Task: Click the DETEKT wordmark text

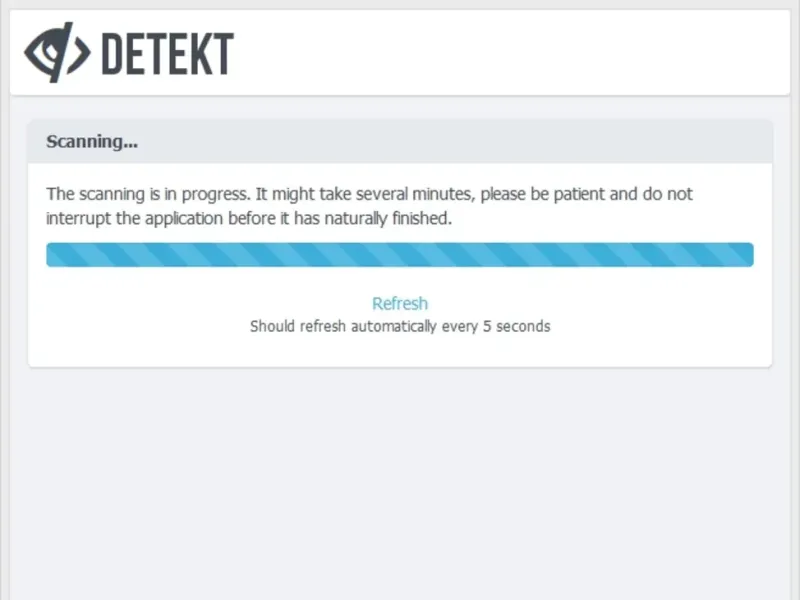Action: point(168,54)
